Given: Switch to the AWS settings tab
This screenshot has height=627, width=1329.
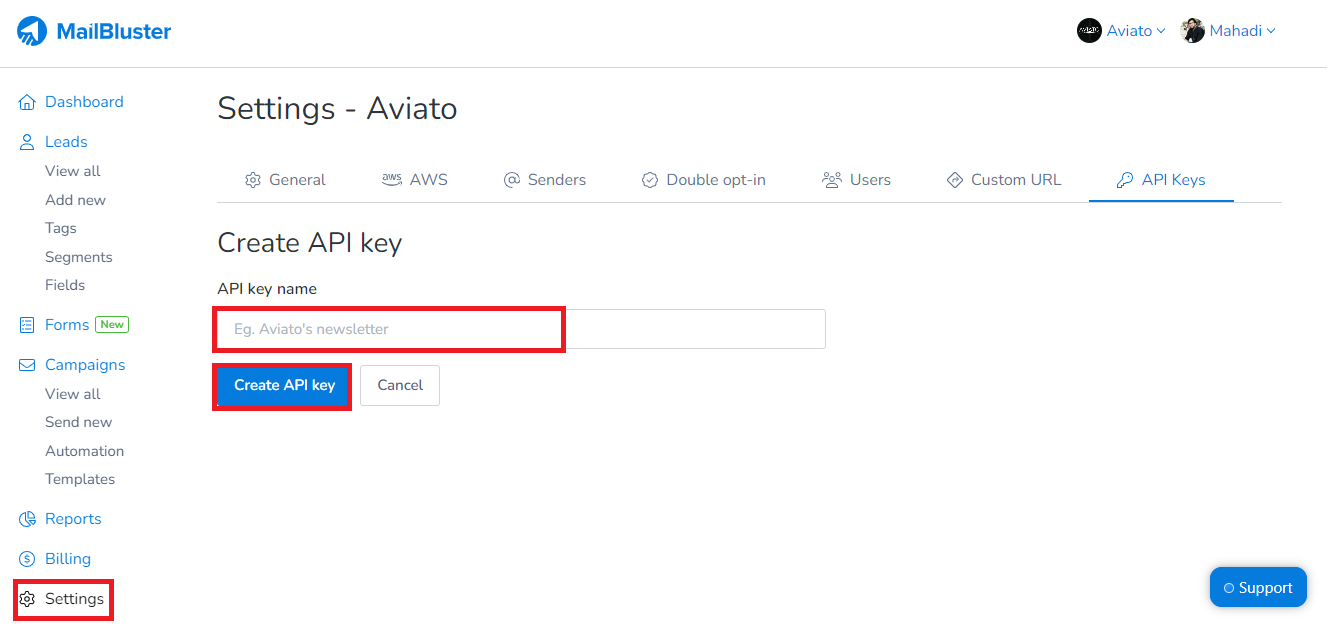Looking at the screenshot, I should pyautogui.click(x=415, y=180).
